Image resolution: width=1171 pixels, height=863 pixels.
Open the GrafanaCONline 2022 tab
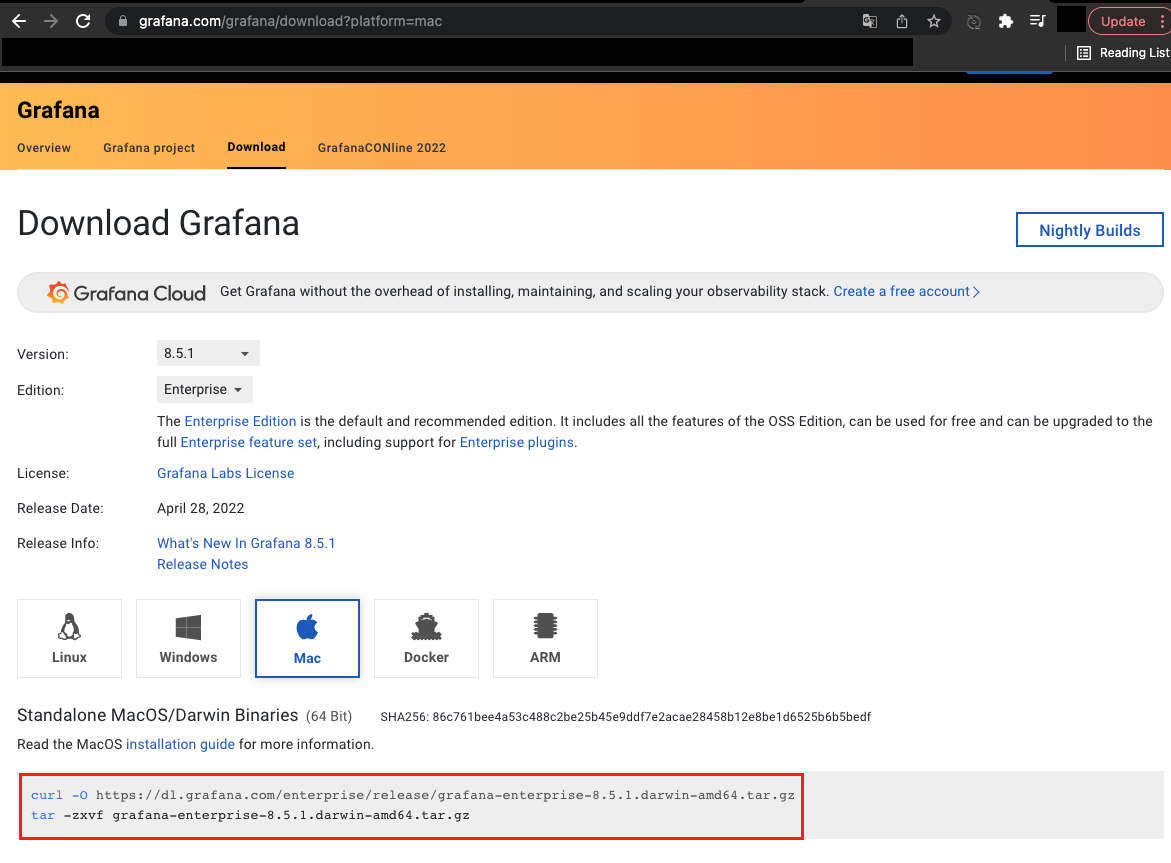pyautogui.click(x=382, y=148)
